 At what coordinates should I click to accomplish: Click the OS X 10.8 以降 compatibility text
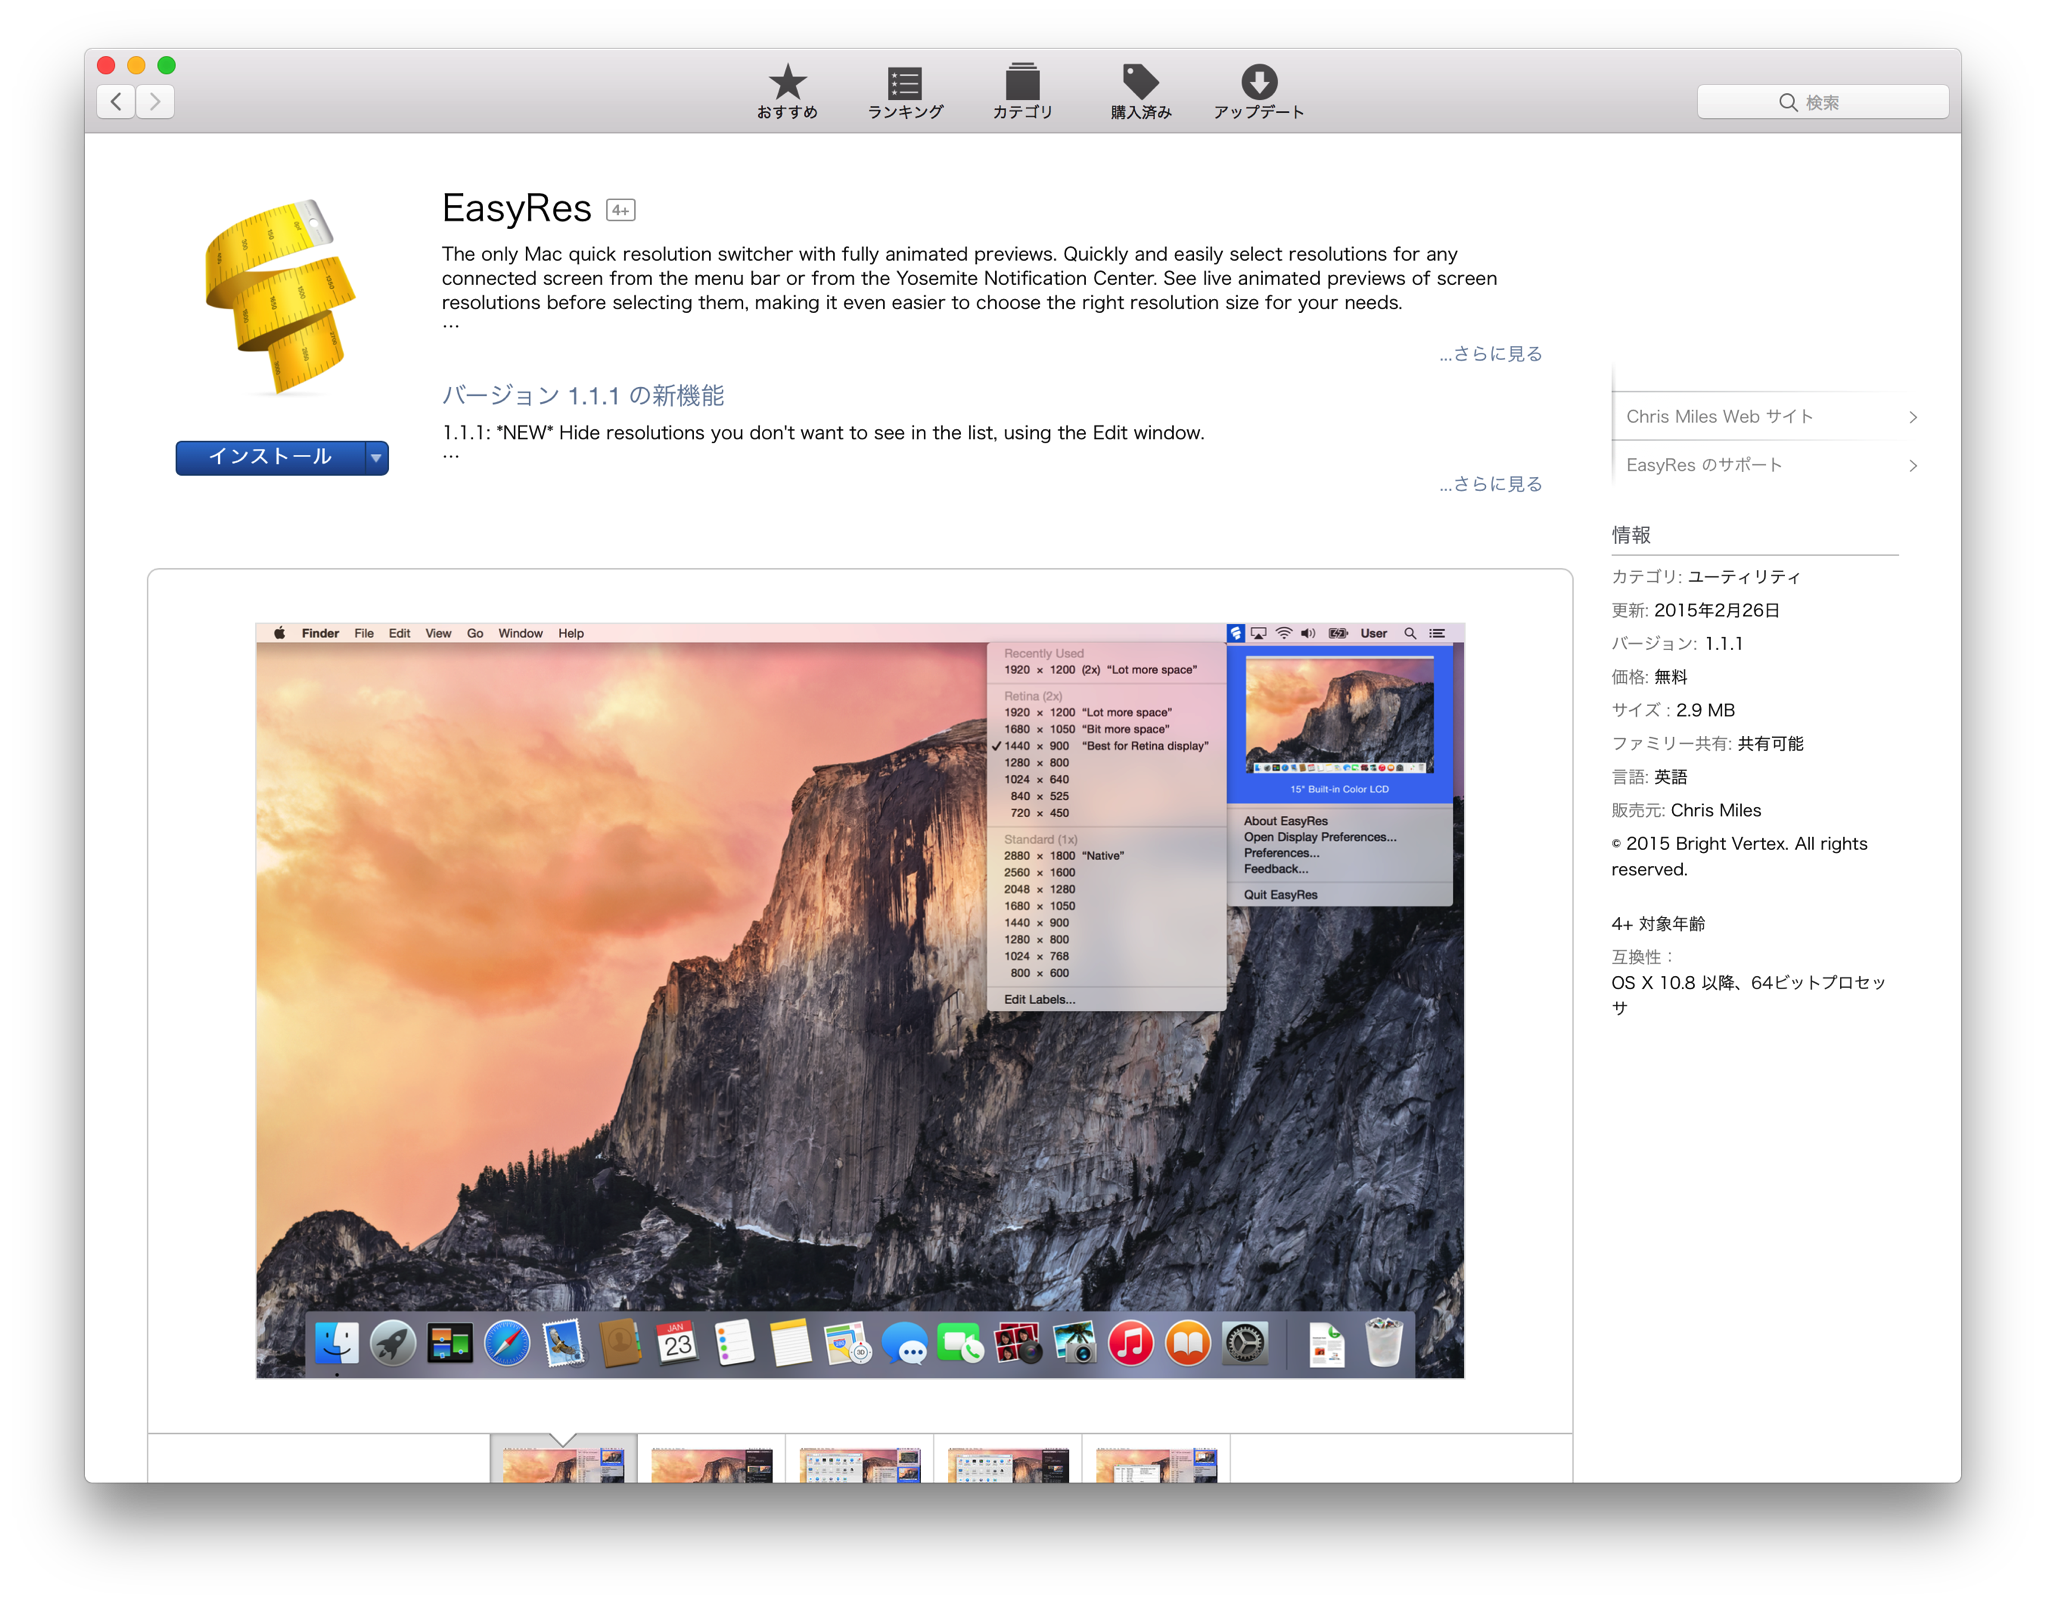[1748, 995]
